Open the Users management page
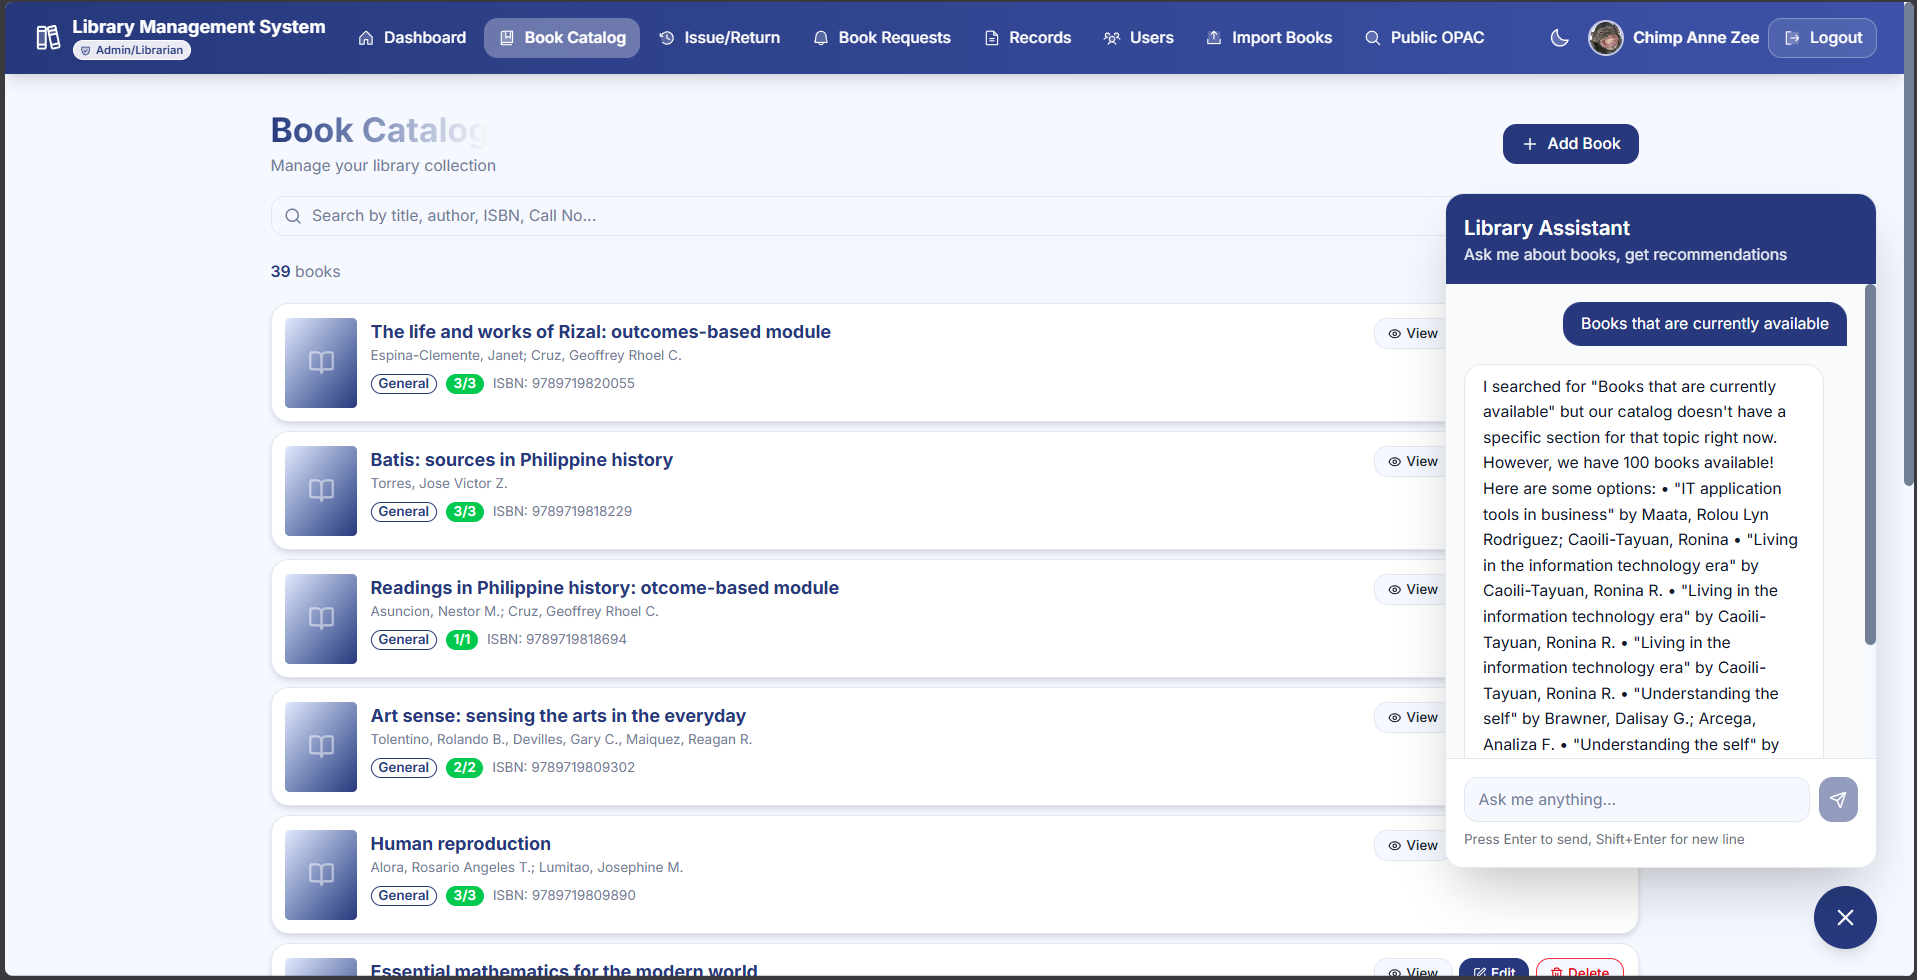Image resolution: width=1917 pixels, height=980 pixels. click(x=1139, y=38)
